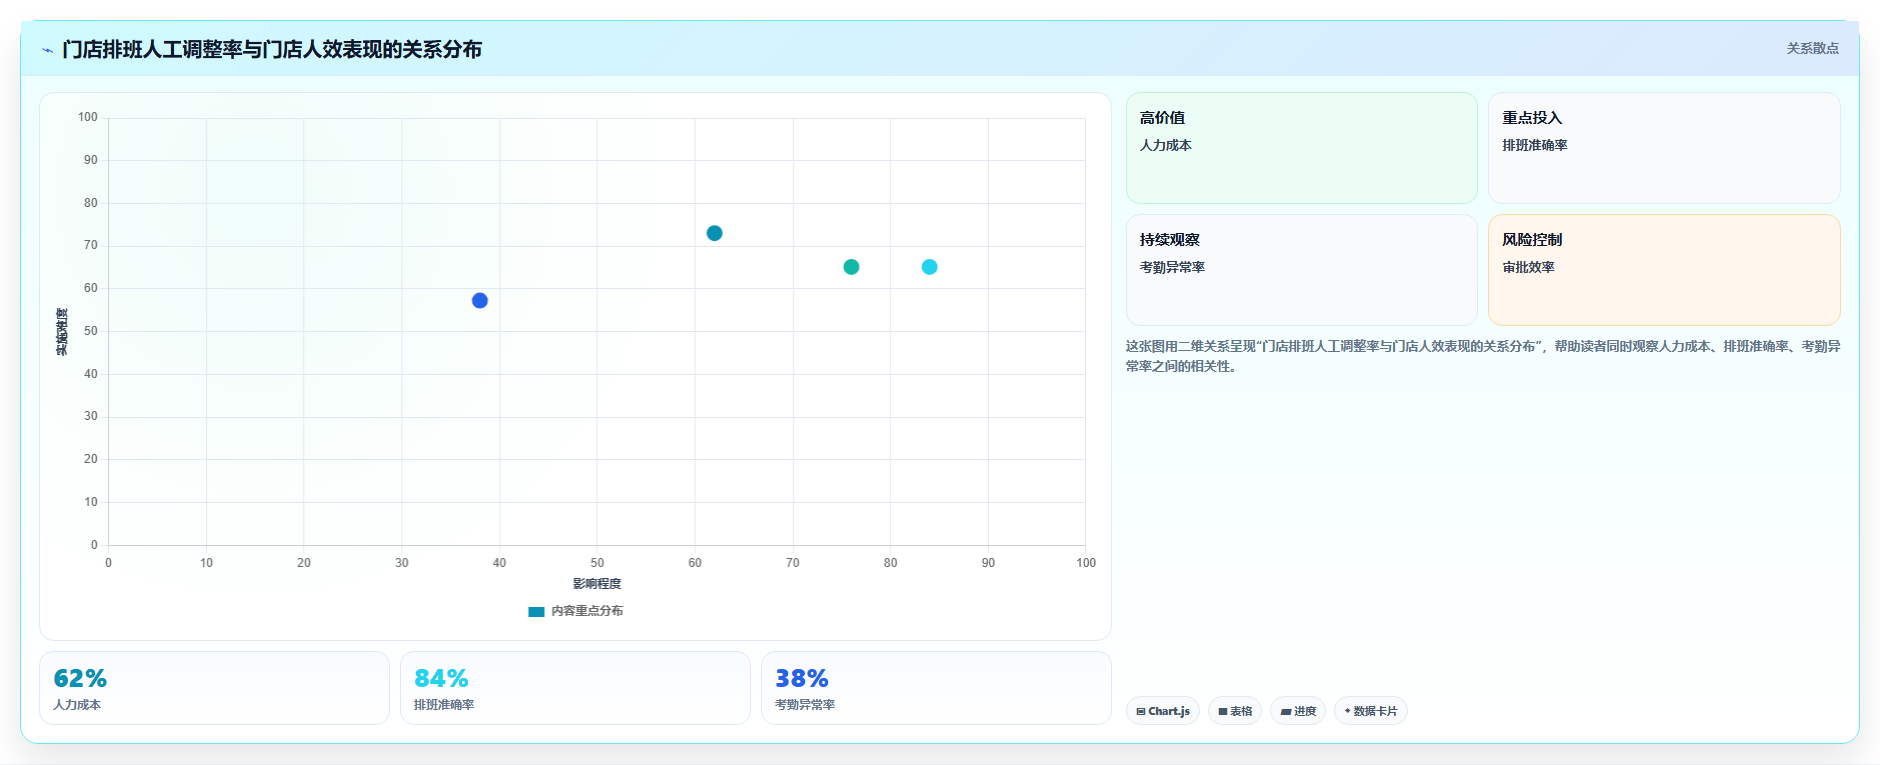Click the 38% 考勤异常率 stat card
The width and height of the screenshot is (1880, 765).
pos(936,688)
